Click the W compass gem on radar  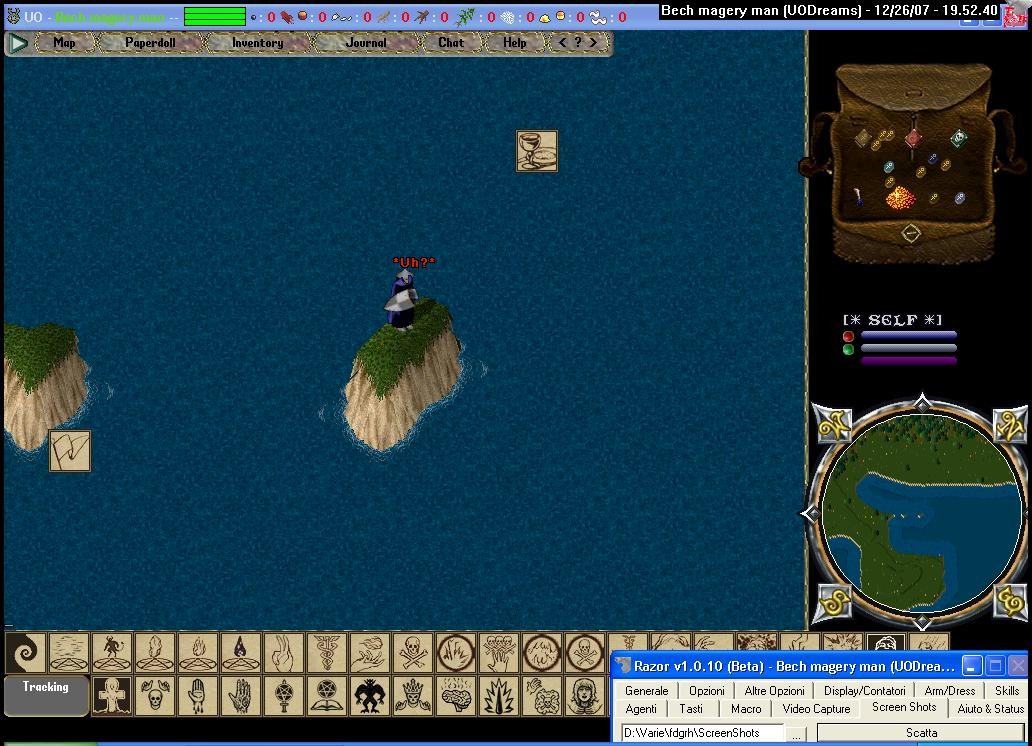[833, 425]
